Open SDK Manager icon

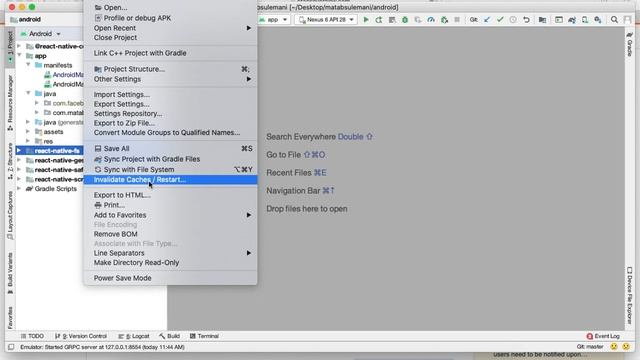pyautogui.click(x=598, y=20)
